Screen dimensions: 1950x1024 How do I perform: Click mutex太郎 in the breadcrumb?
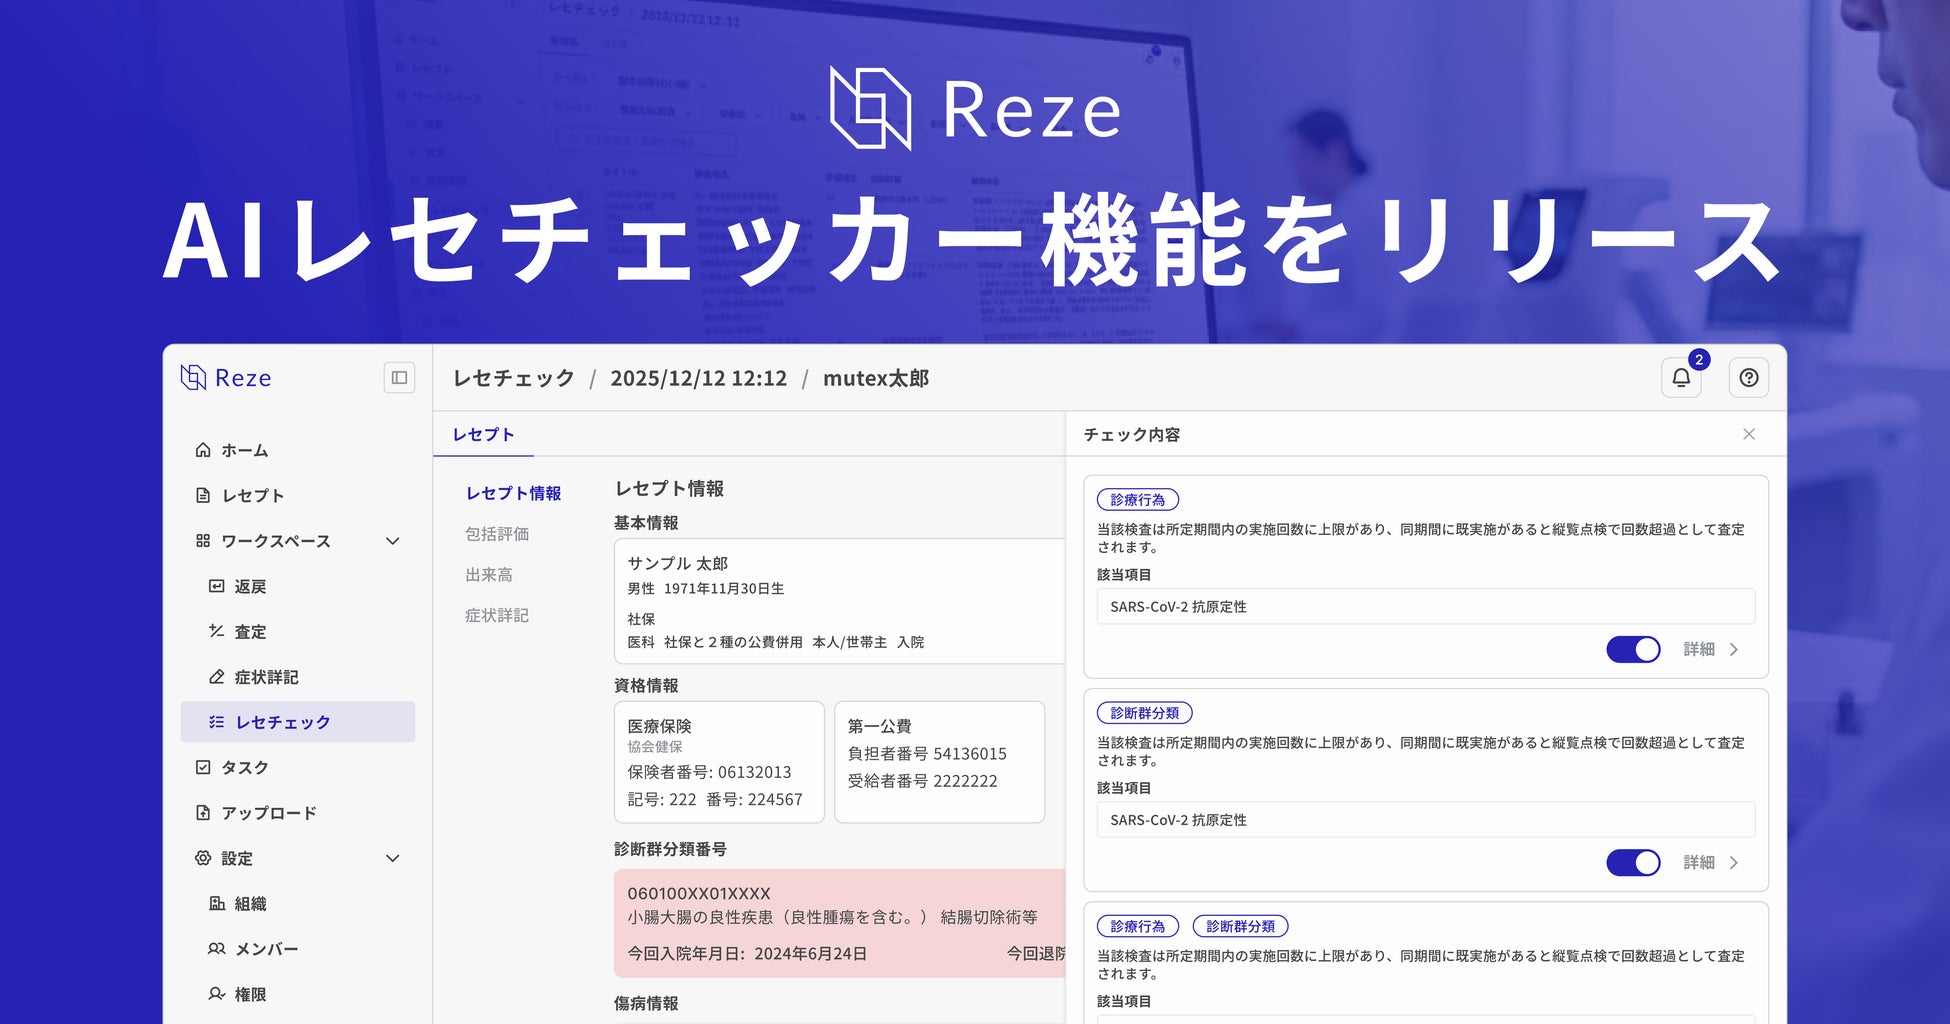876,378
